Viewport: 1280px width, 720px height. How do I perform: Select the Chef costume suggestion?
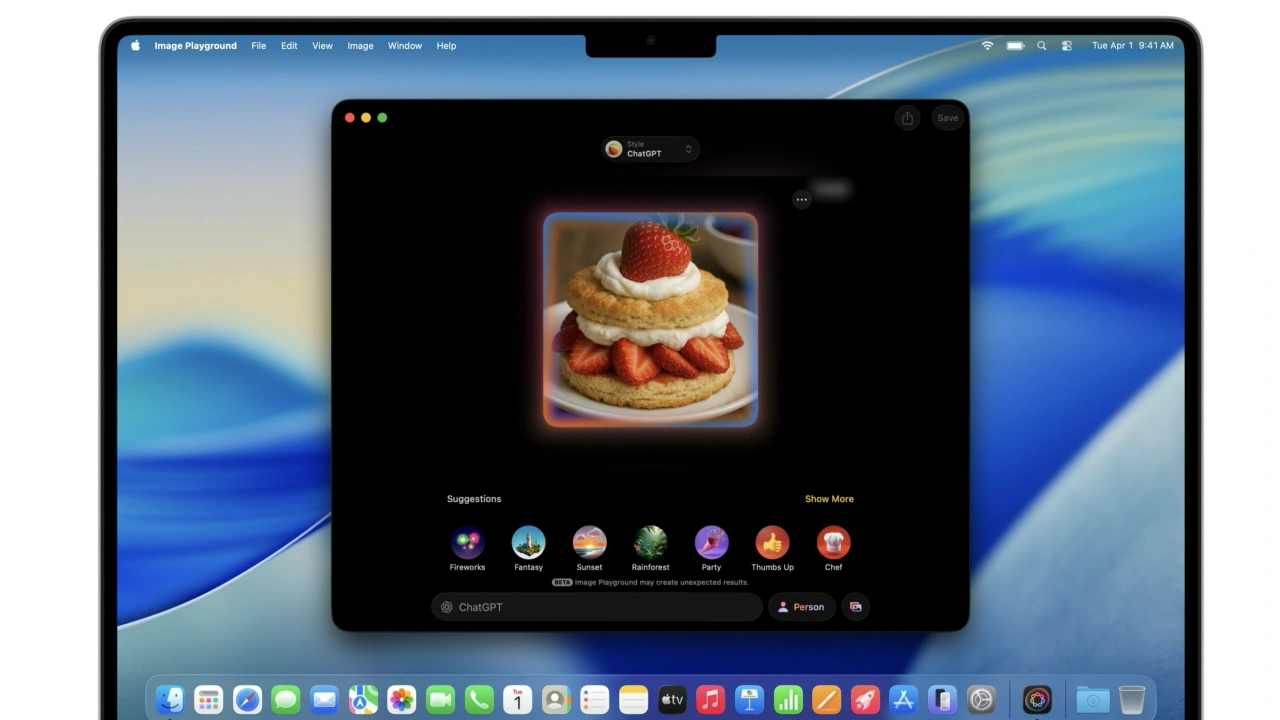(833, 543)
